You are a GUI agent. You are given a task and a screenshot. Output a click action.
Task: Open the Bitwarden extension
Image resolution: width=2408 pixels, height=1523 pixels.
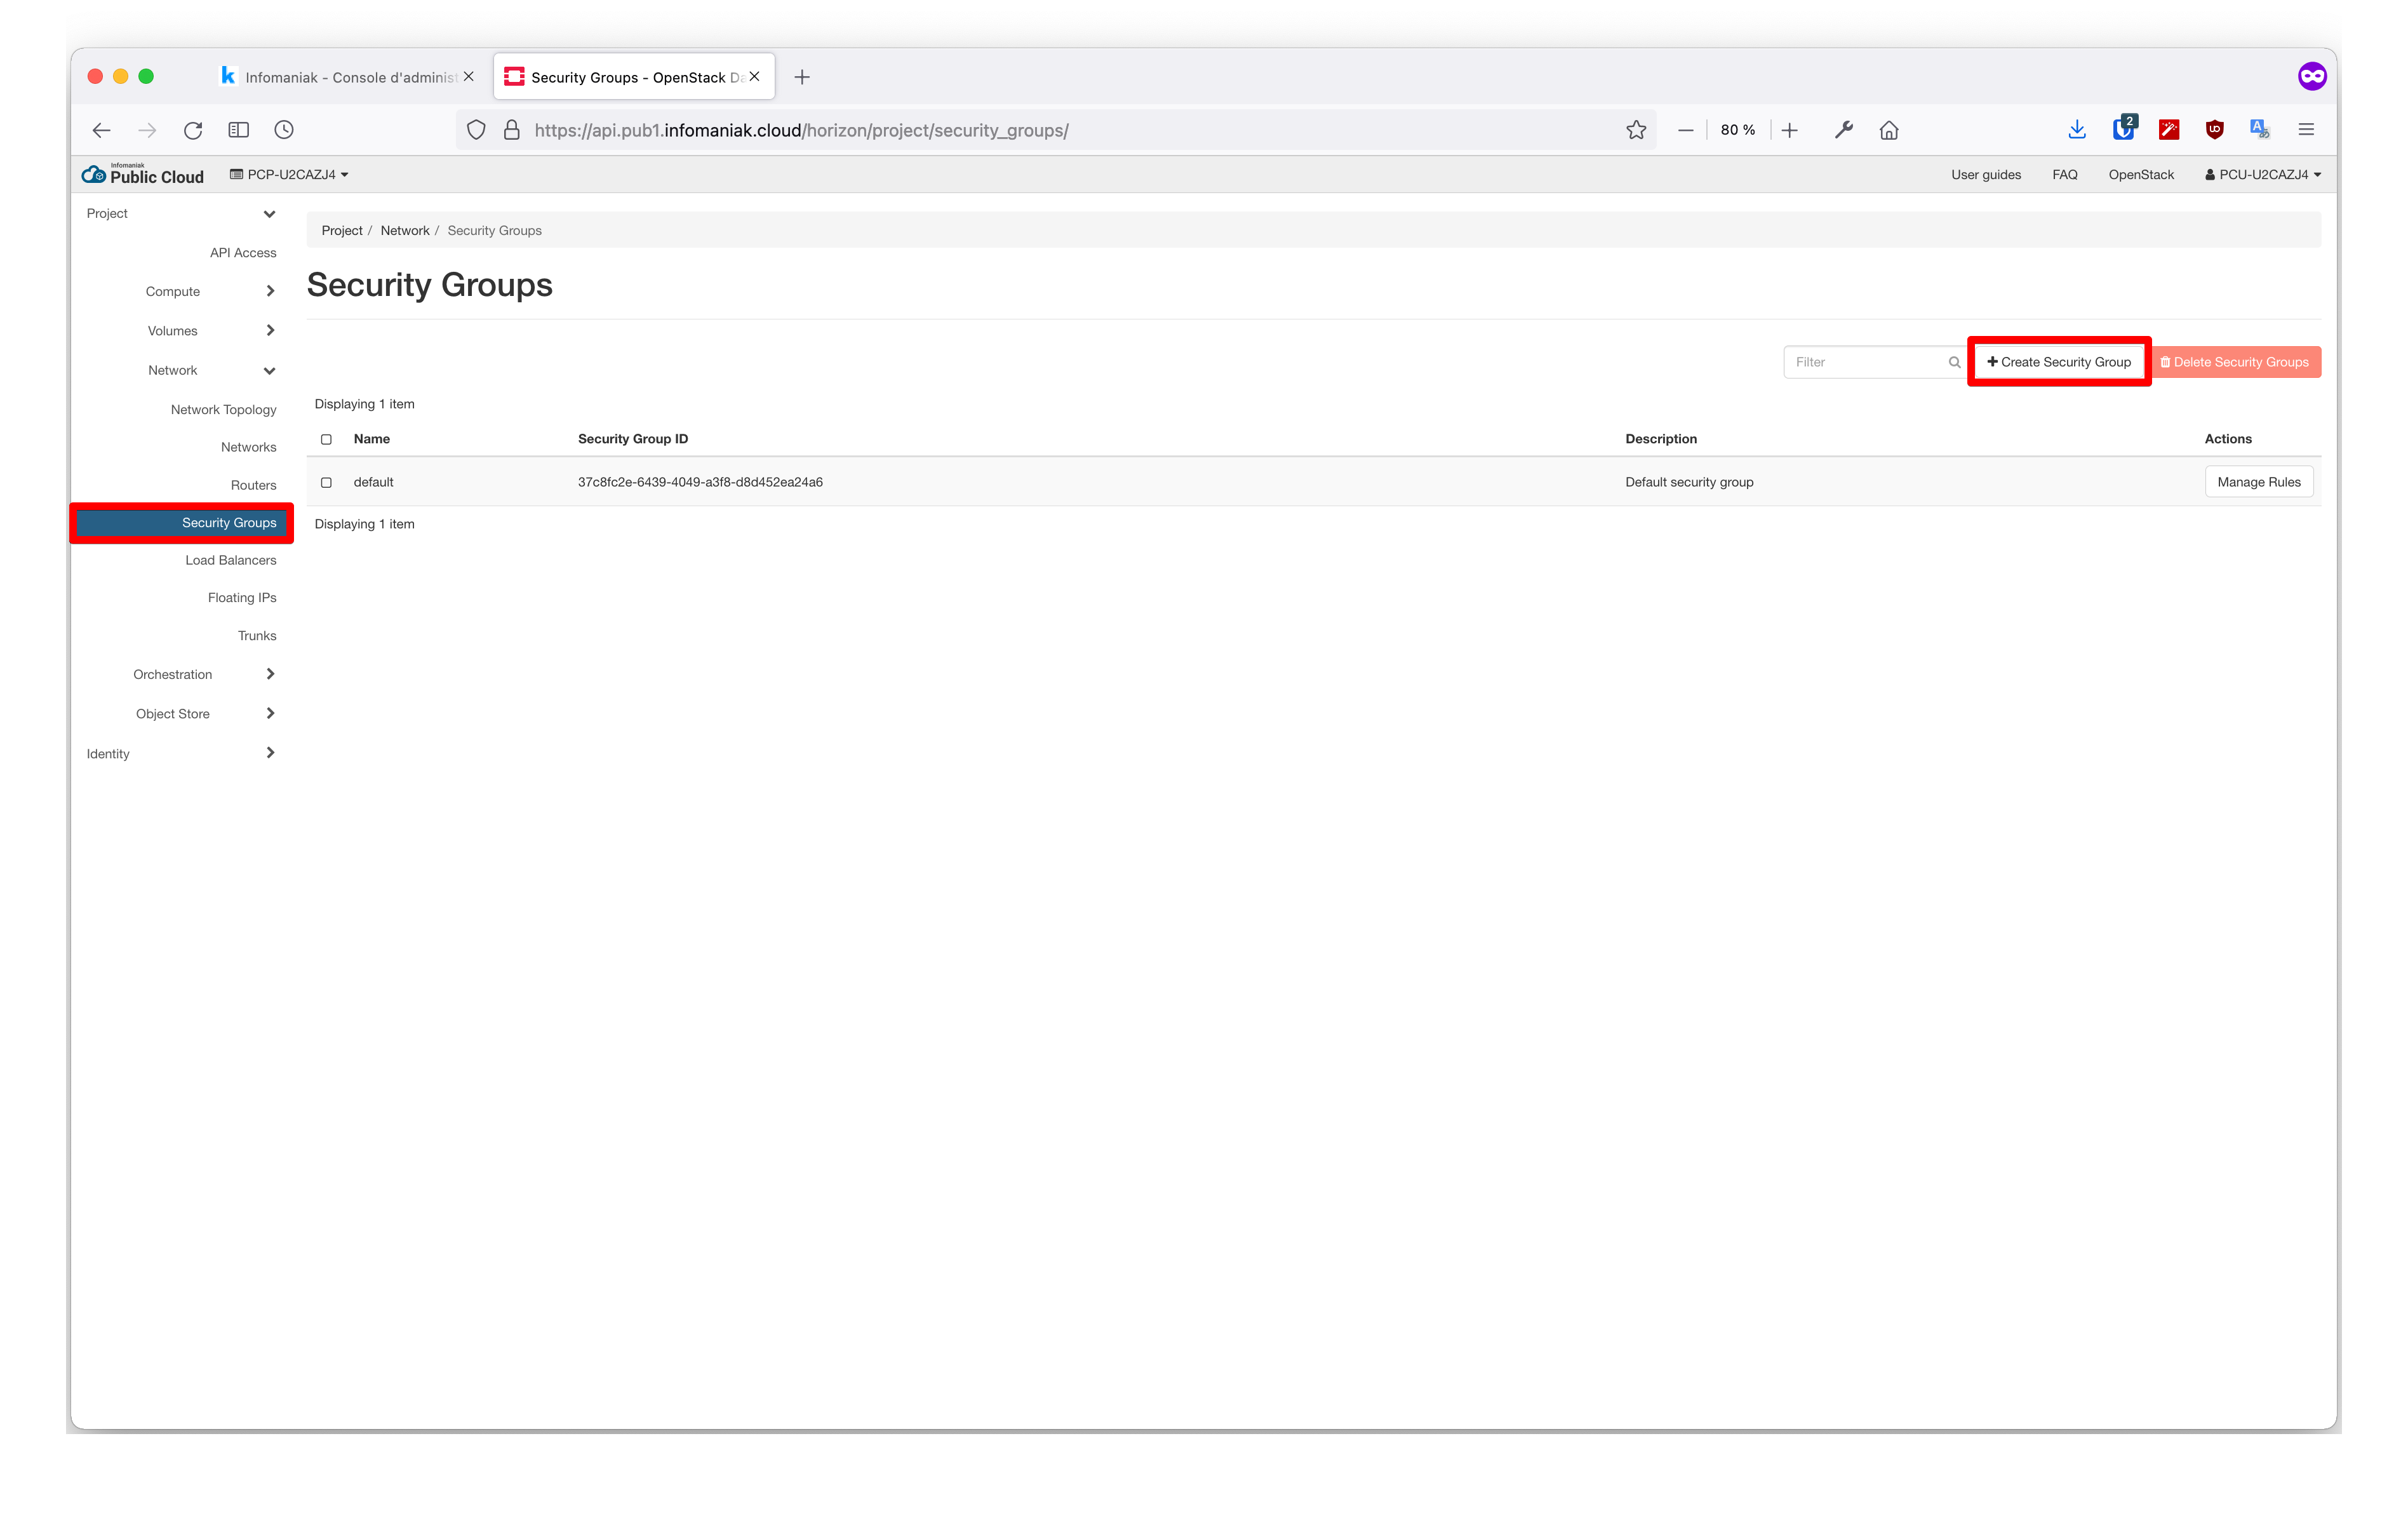tap(2124, 129)
